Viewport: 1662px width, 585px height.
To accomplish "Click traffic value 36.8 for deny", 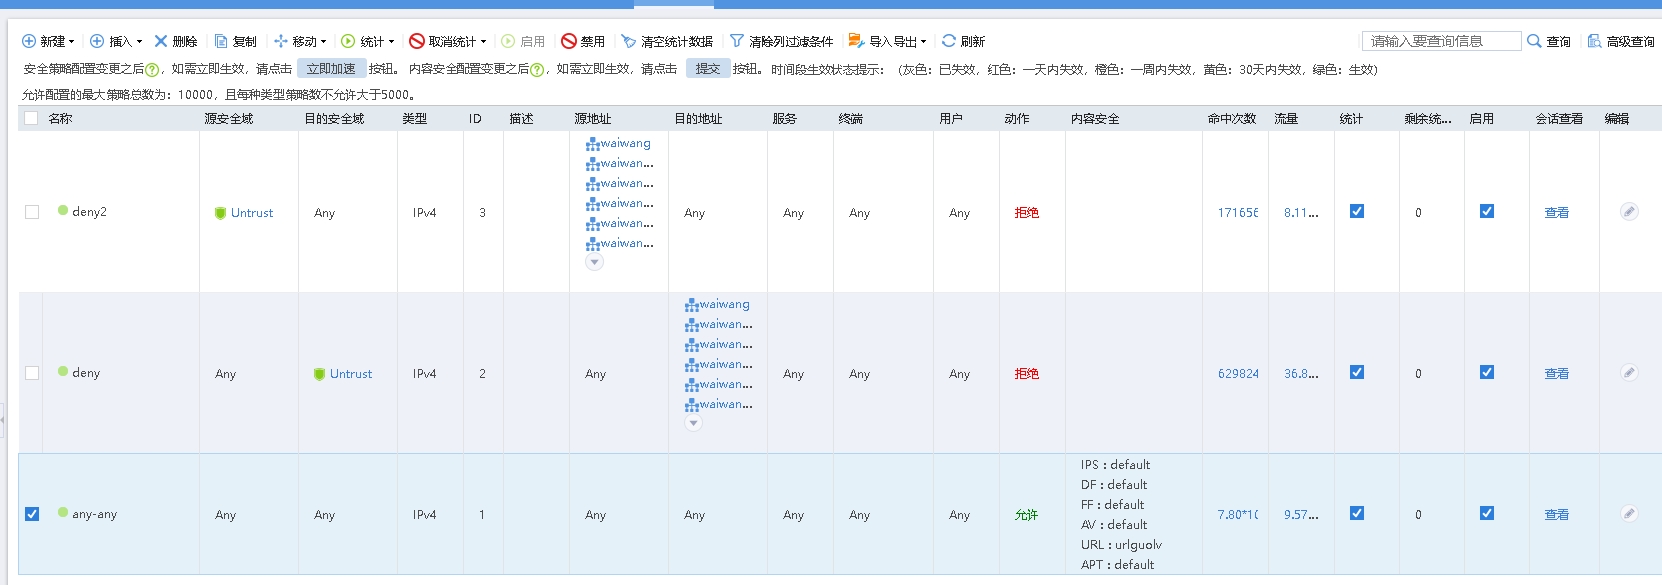I will (x=1301, y=374).
